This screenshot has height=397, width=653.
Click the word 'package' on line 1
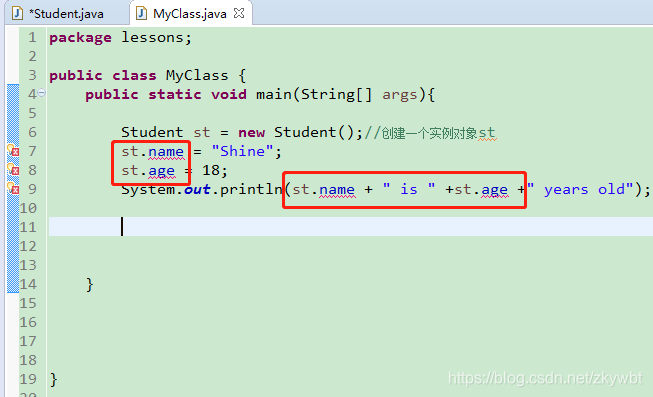80,38
